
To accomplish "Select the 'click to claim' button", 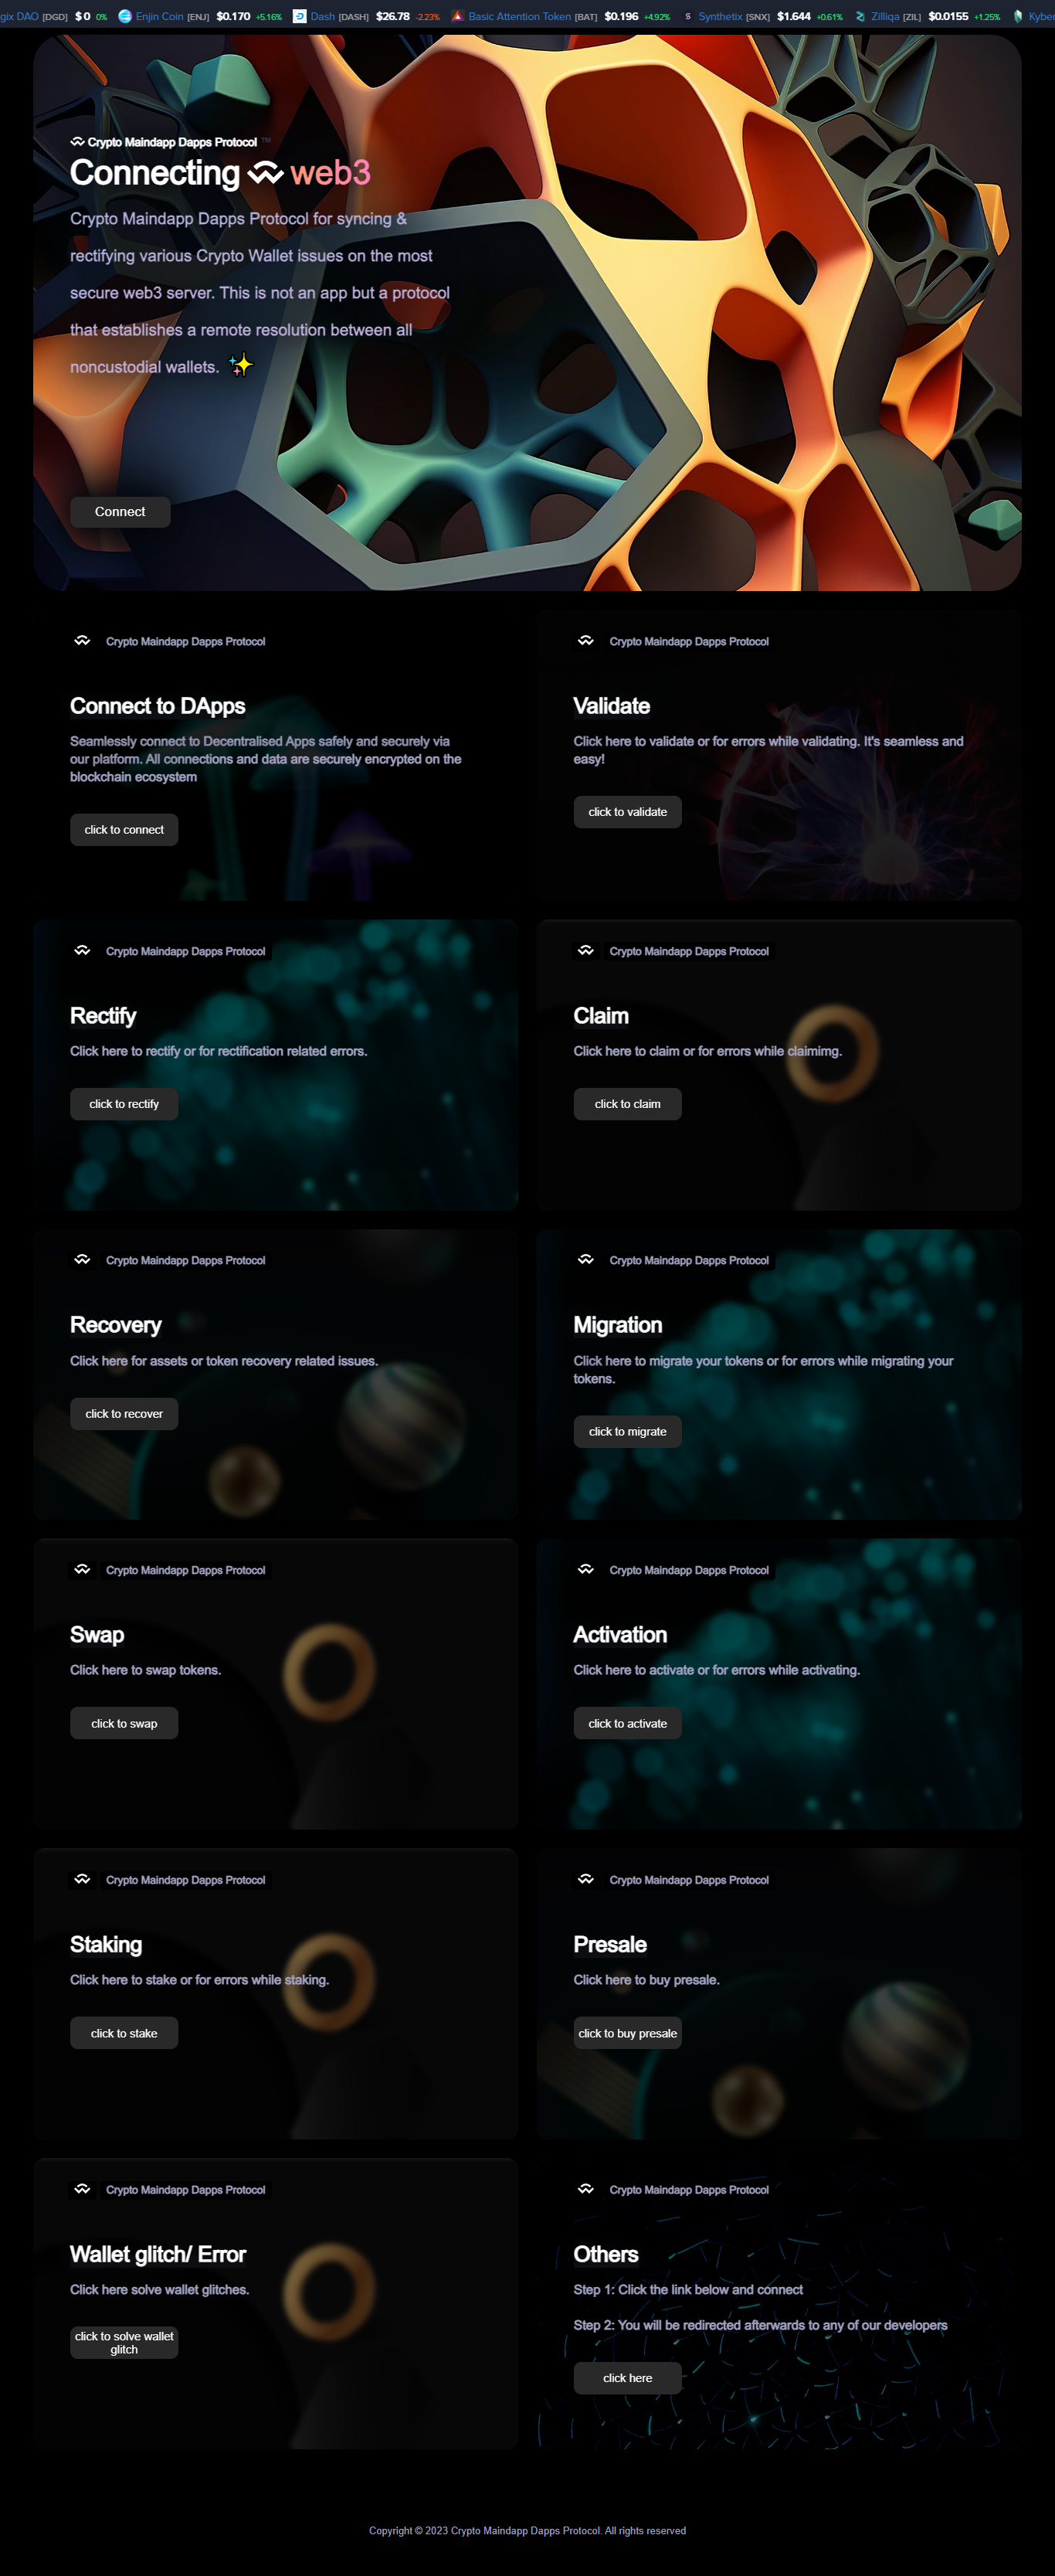I will coord(628,1104).
